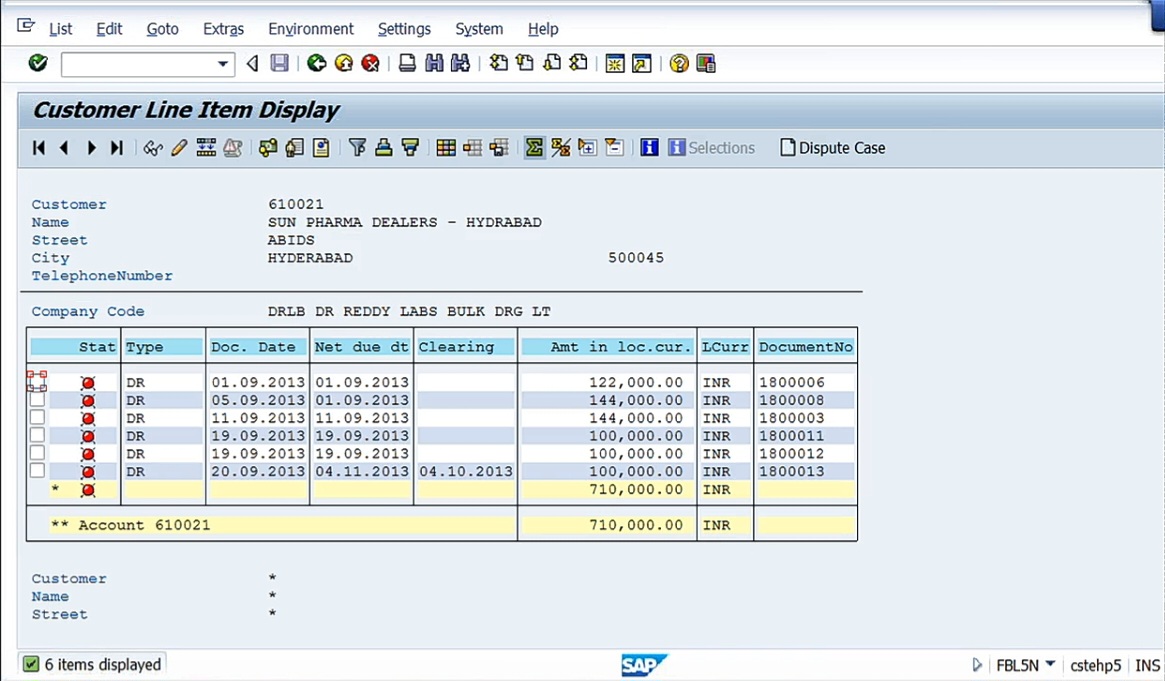The width and height of the screenshot is (1165, 681).
Task: Open the FBL5N status bar dropdown
Action: 1051,664
